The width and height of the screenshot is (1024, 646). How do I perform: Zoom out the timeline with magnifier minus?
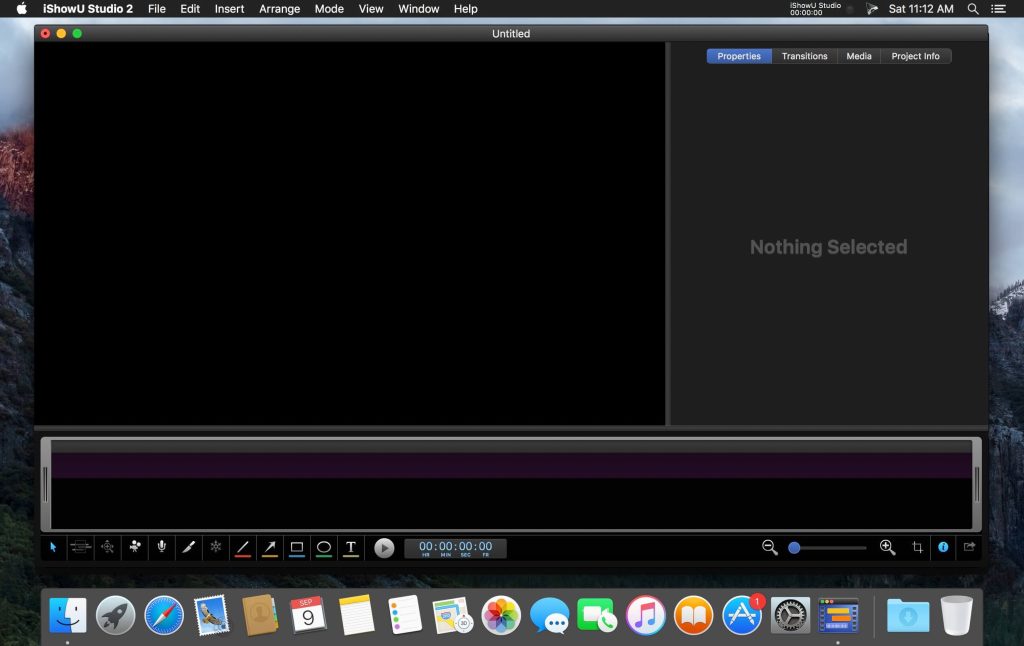coord(769,547)
